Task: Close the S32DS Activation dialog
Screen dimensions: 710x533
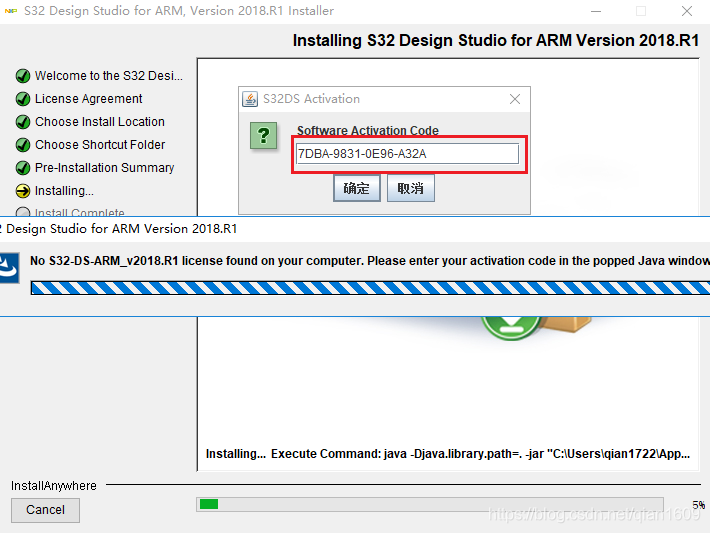Action: click(x=515, y=99)
